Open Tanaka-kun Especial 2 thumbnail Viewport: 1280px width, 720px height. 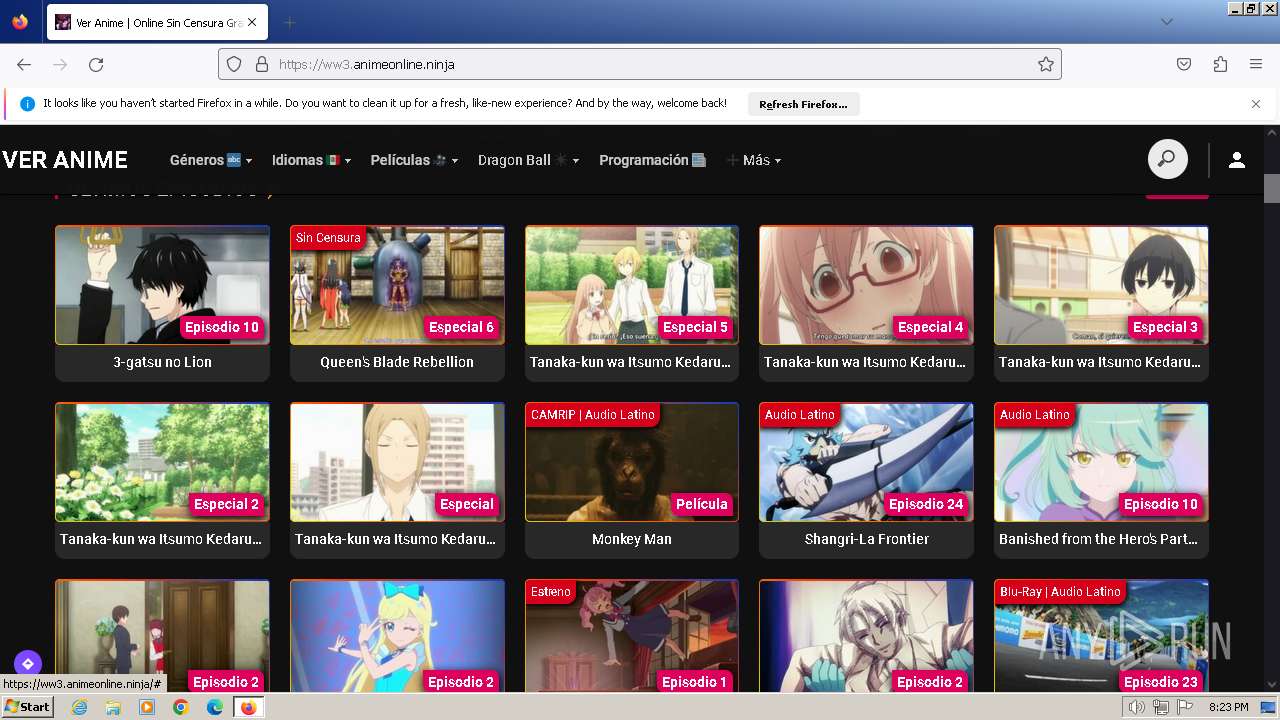click(162, 462)
